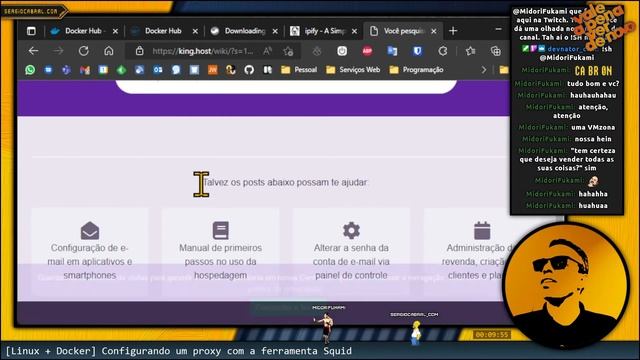Activate the Read aloud icon
Image resolution: width=640 pixels, height=360 pixels.
[267, 51]
